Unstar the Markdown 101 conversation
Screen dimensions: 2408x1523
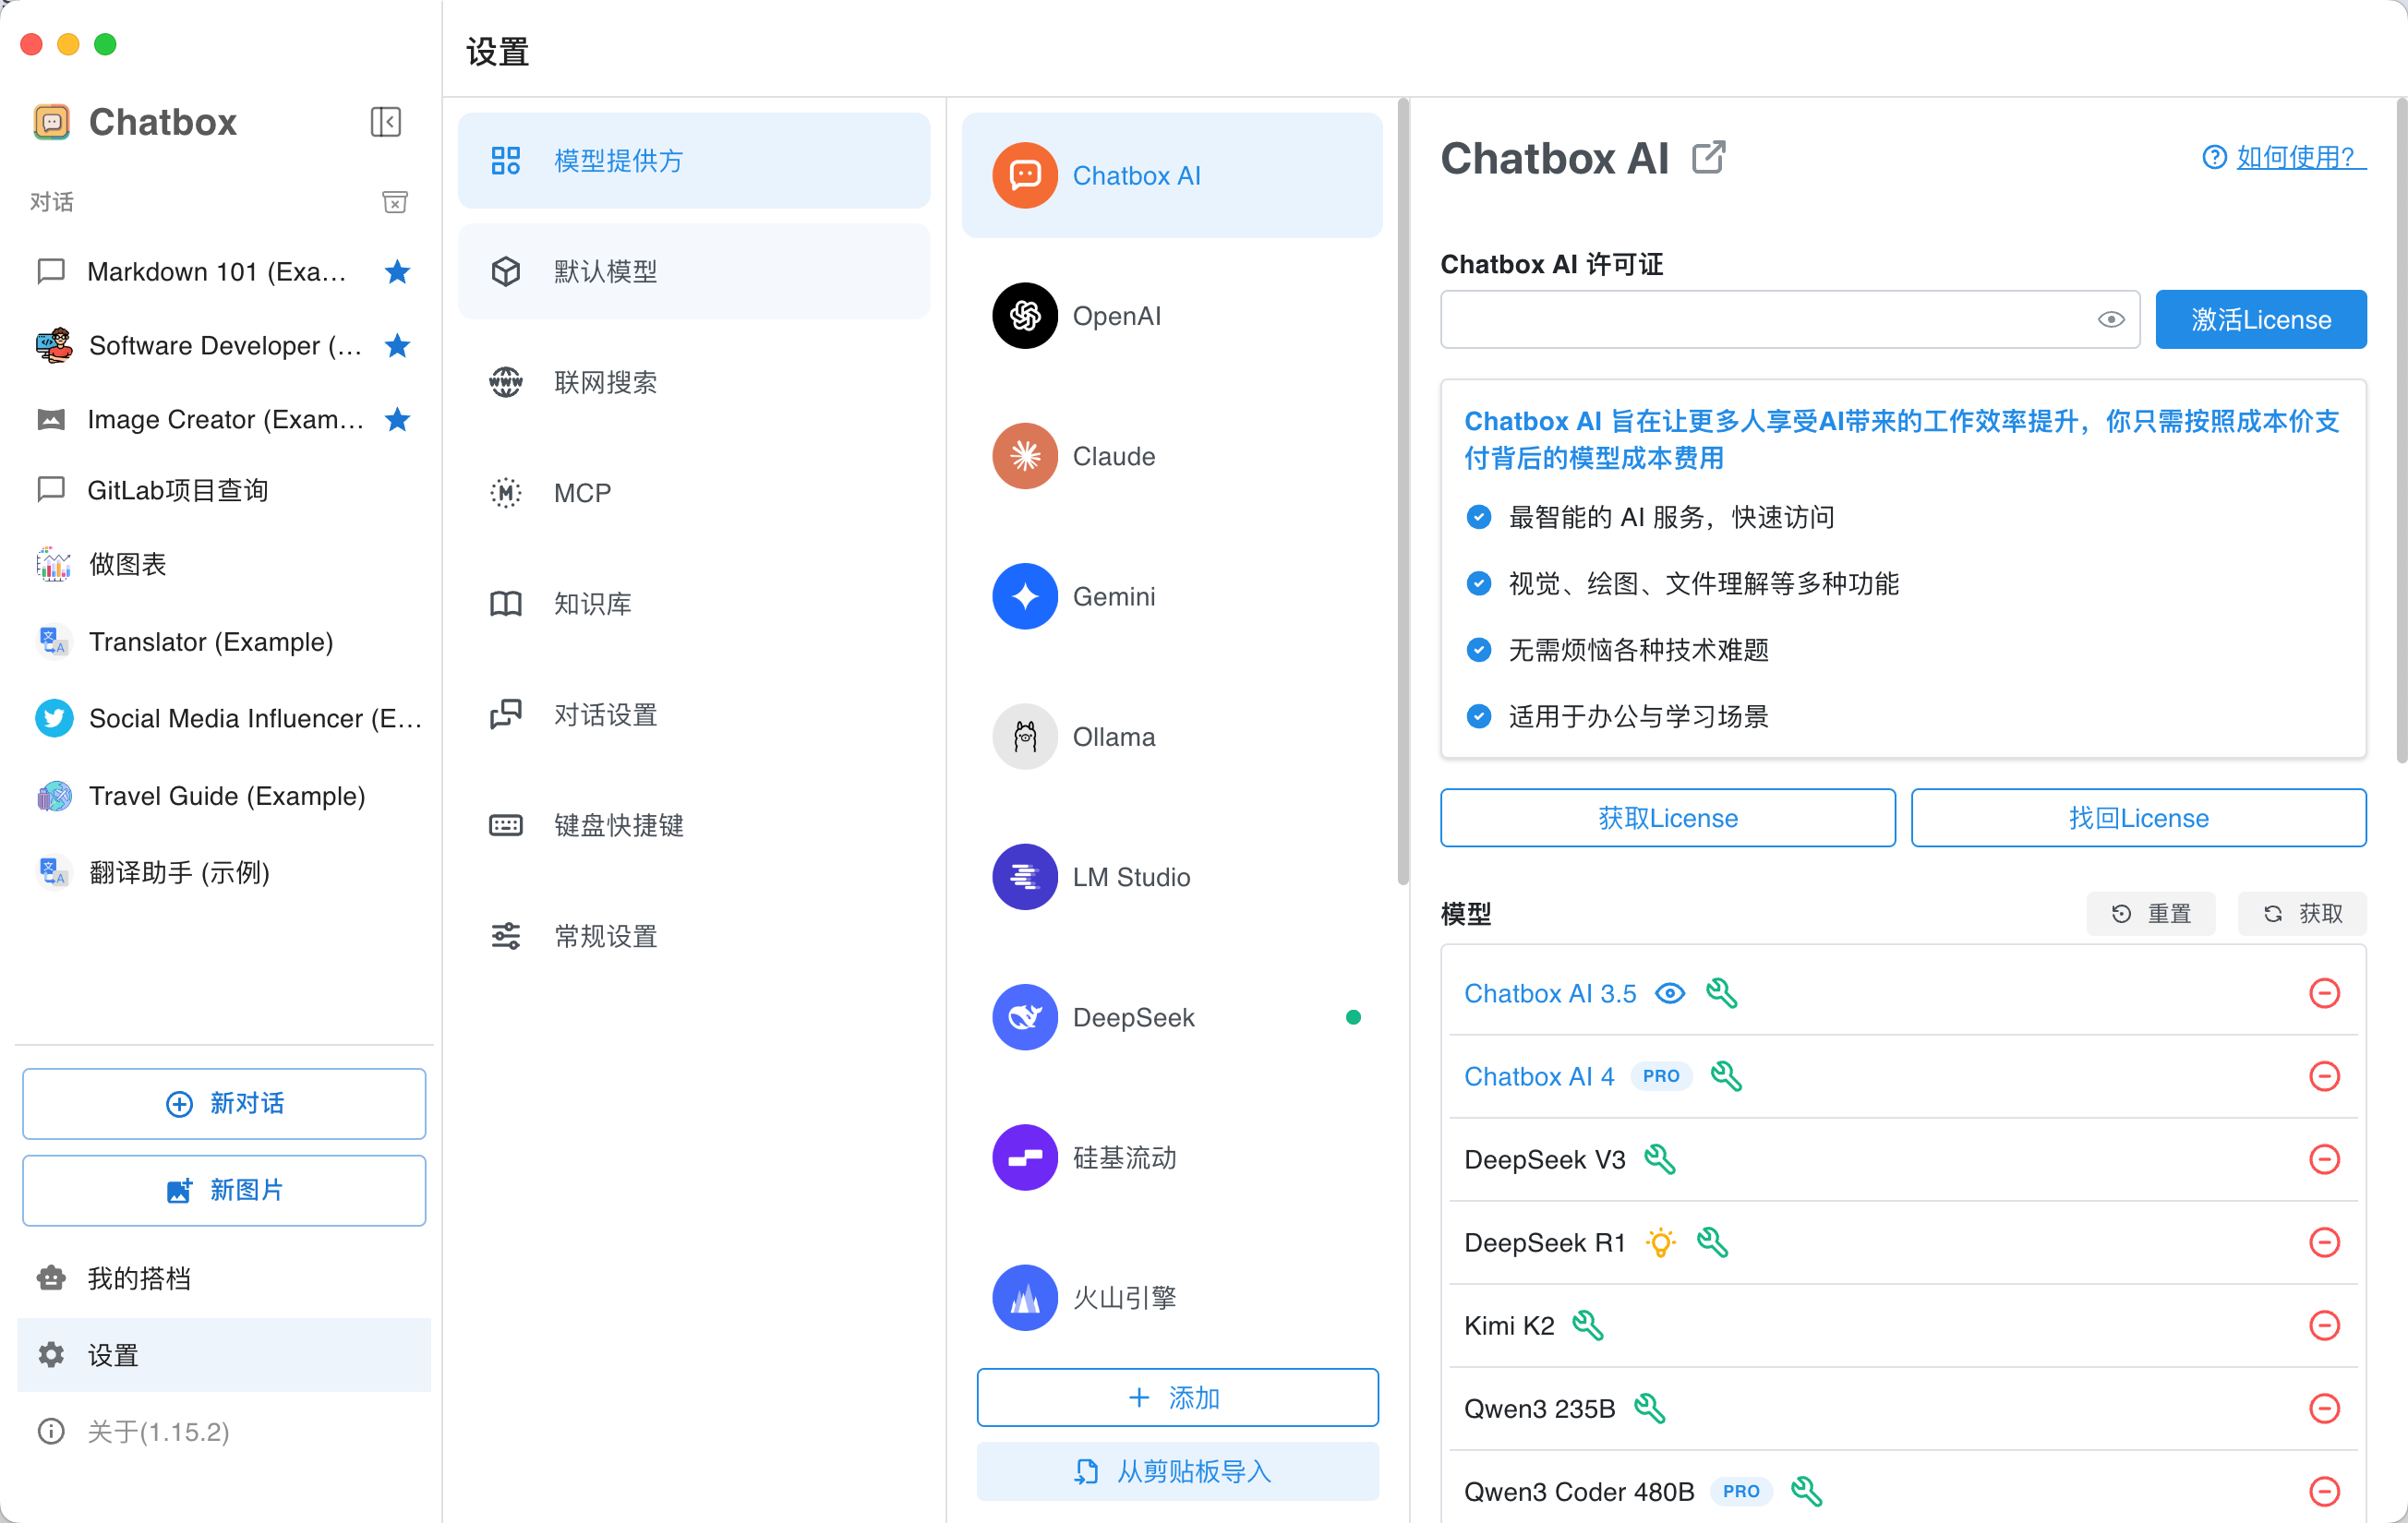(x=397, y=271)
